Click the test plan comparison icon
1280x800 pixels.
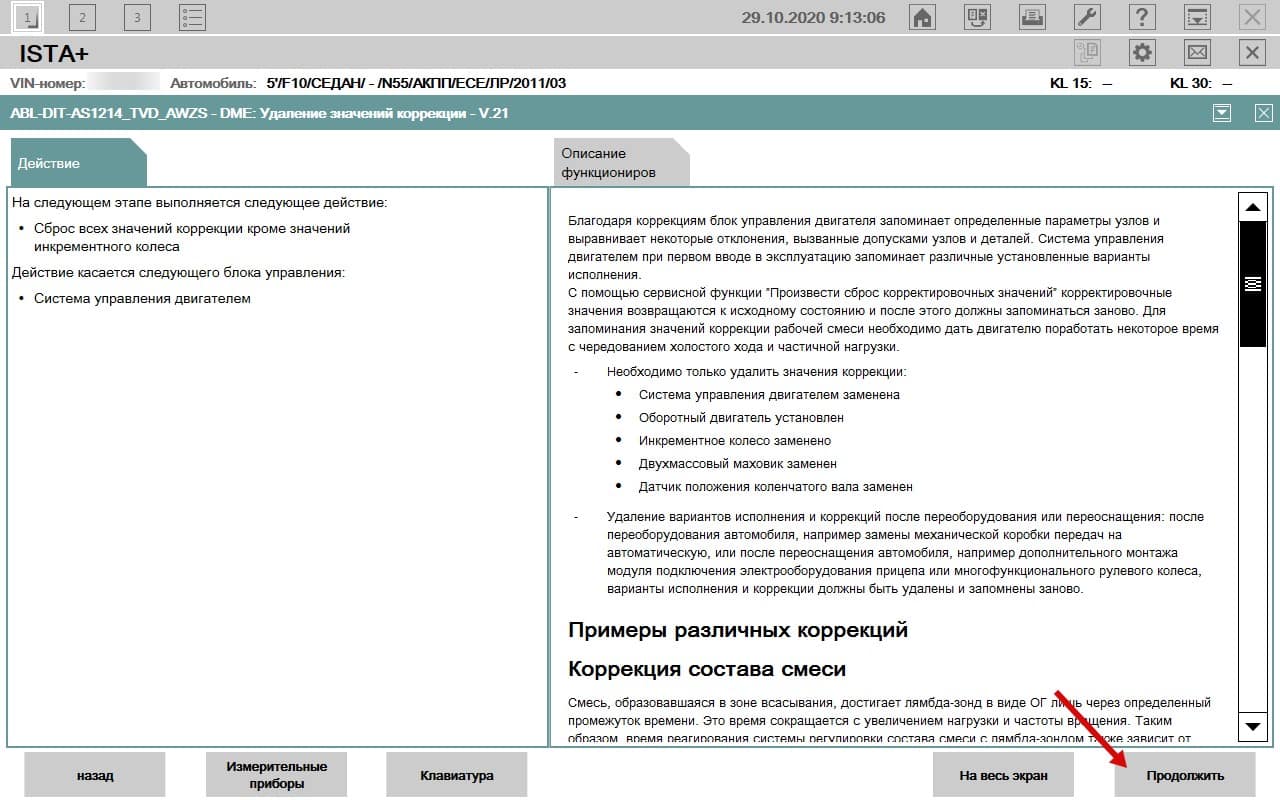(x=977, y=17)
